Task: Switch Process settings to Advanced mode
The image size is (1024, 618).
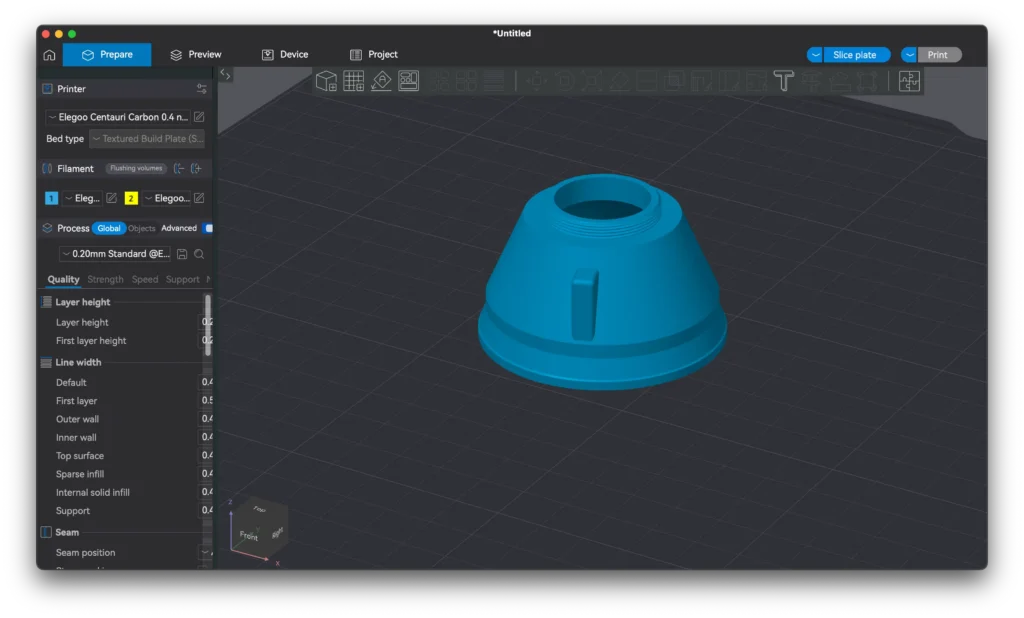Action: (x=179, y=228)
